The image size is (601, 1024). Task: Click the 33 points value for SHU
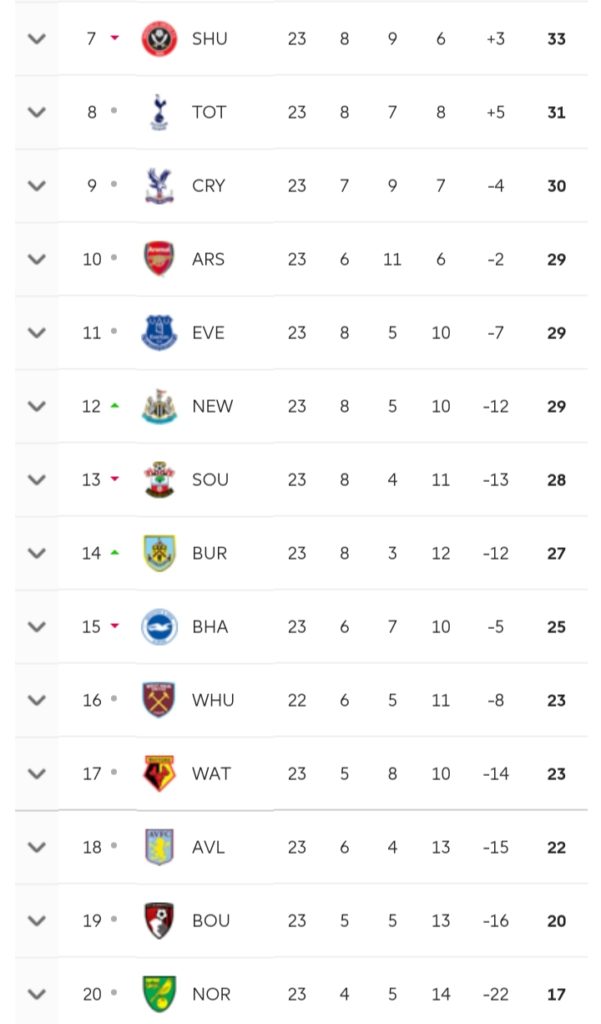click(556, 39)
